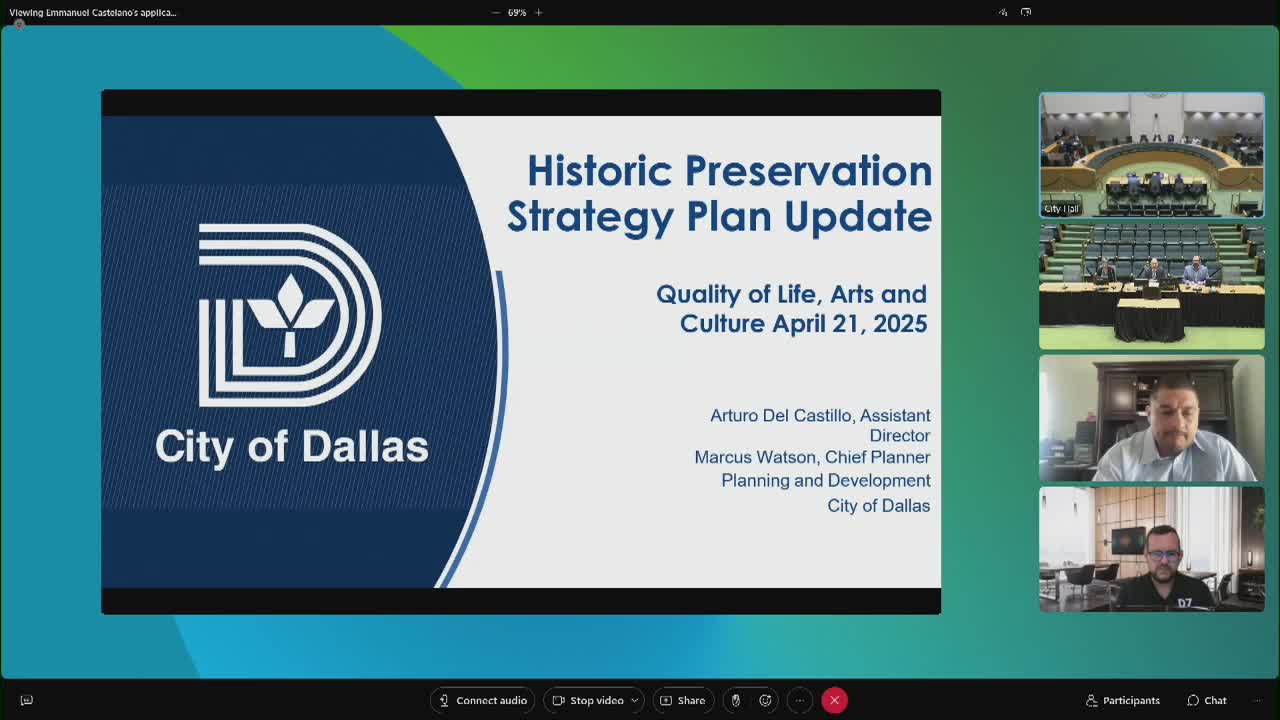Click the zoom in plus control
1280x720 pixels.
click(x=538, y=12)
